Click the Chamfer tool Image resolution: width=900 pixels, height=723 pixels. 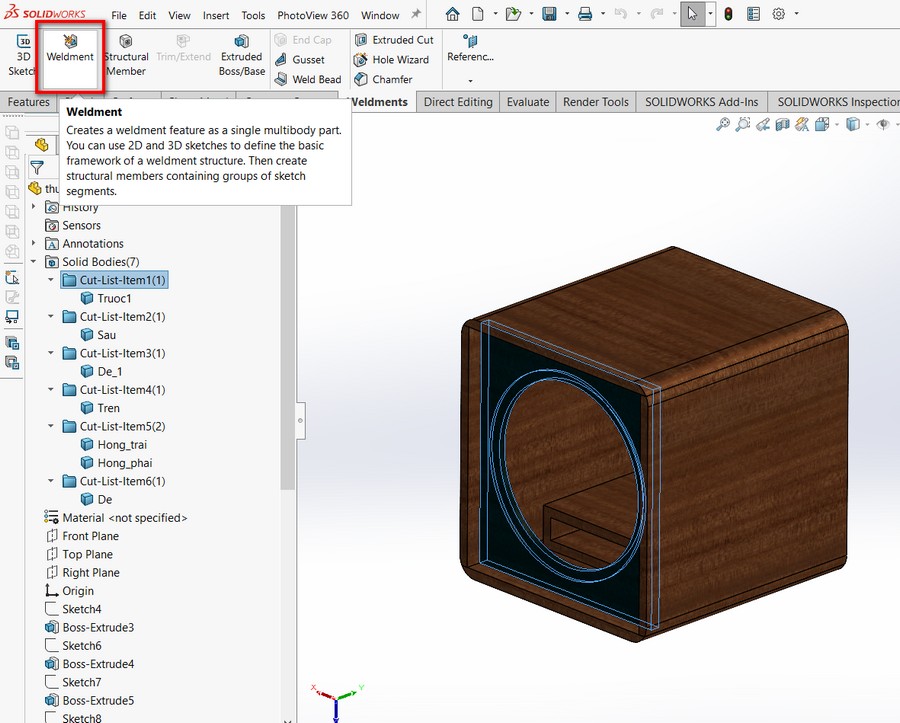[x=383, y=79]
